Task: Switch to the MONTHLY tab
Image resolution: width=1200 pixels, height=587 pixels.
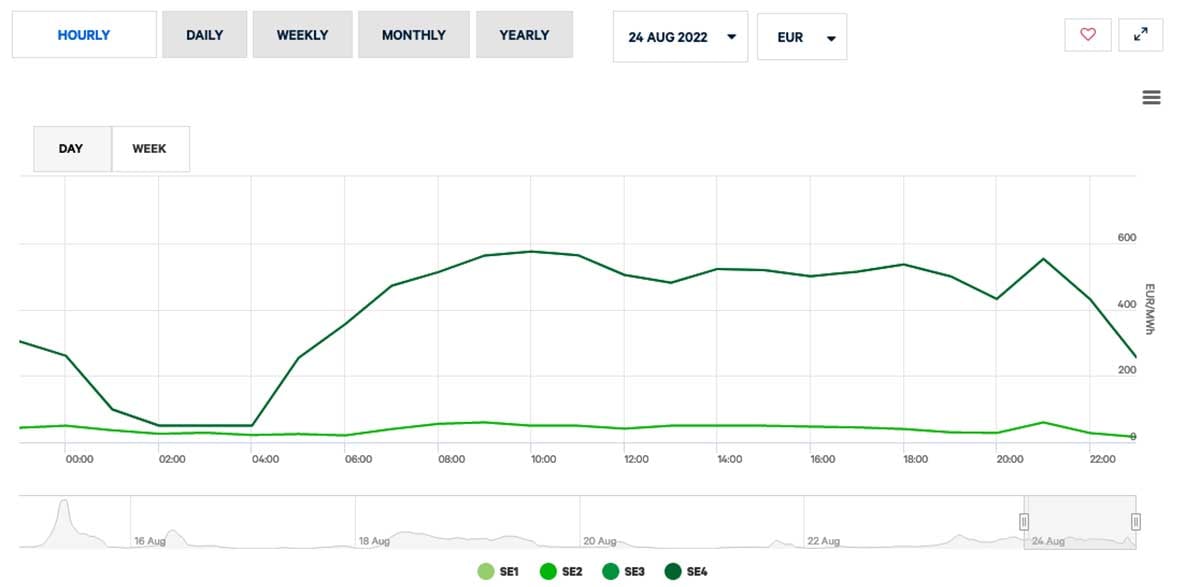Action: [414, 35]
